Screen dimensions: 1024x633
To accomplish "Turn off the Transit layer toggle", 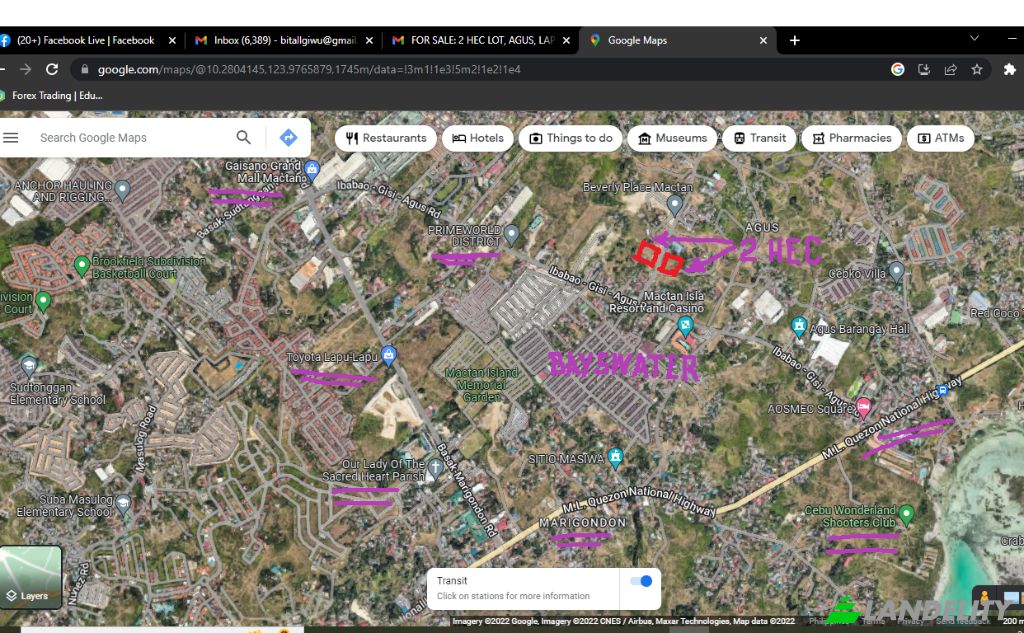I will (641, 581).
